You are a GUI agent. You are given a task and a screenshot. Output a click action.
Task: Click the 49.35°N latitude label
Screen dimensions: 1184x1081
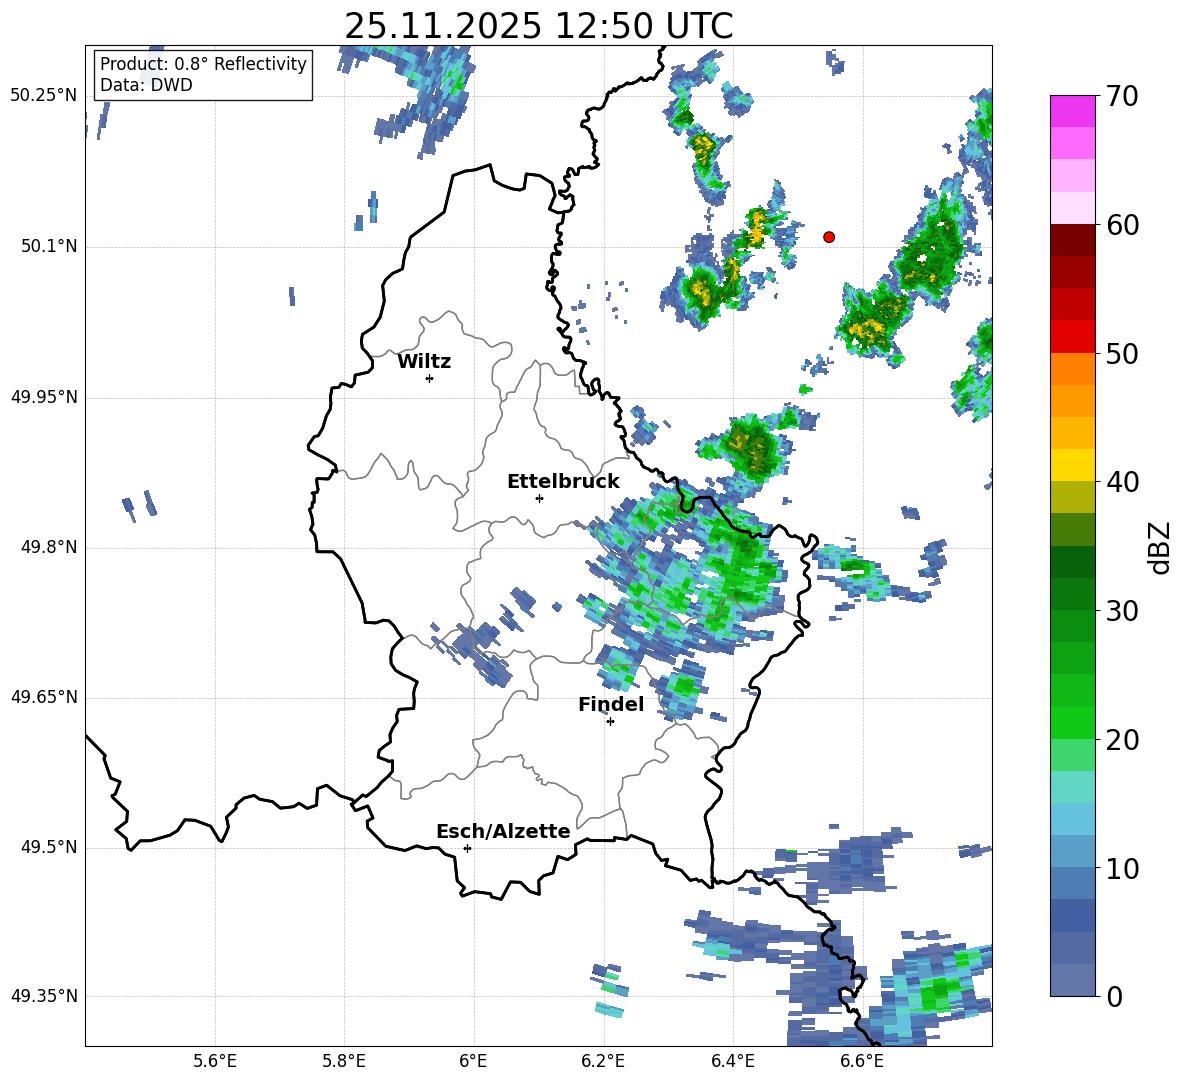[44, 996]
